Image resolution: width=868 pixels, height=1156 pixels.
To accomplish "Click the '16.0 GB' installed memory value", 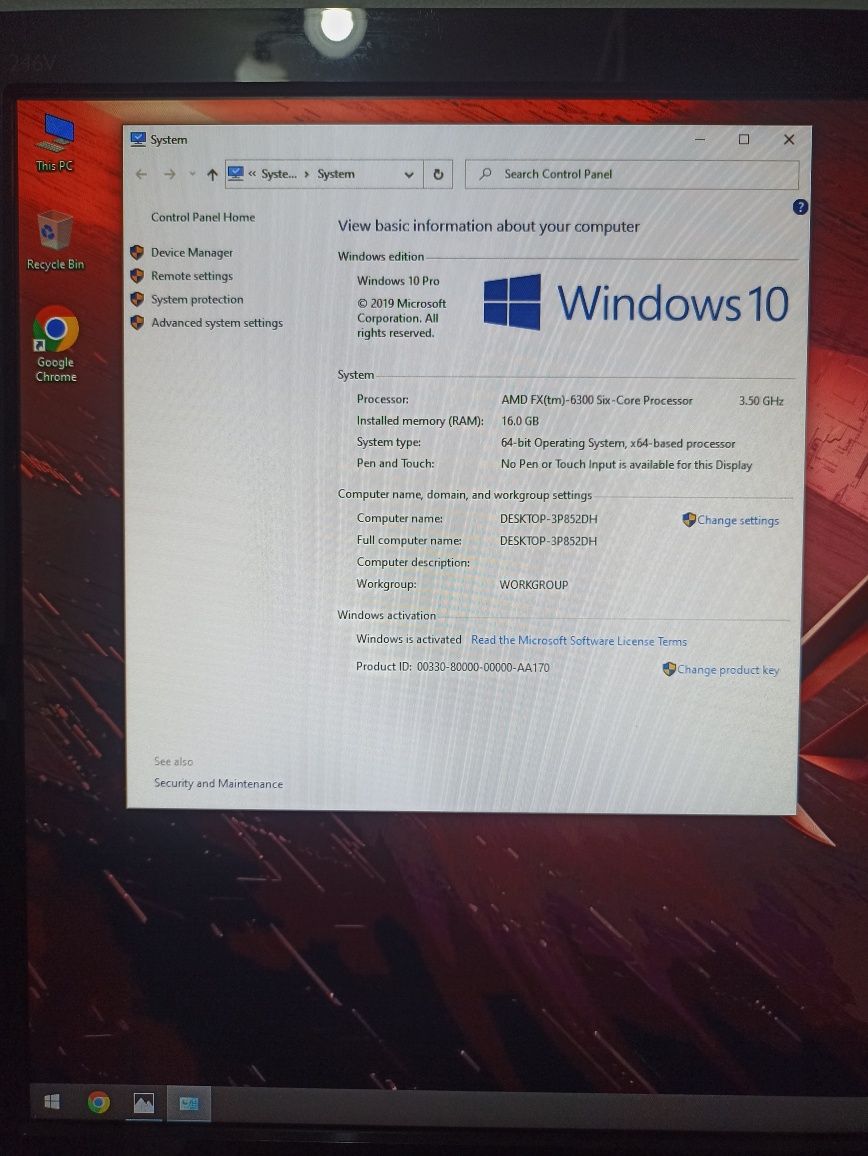I will tap(520, 421).
